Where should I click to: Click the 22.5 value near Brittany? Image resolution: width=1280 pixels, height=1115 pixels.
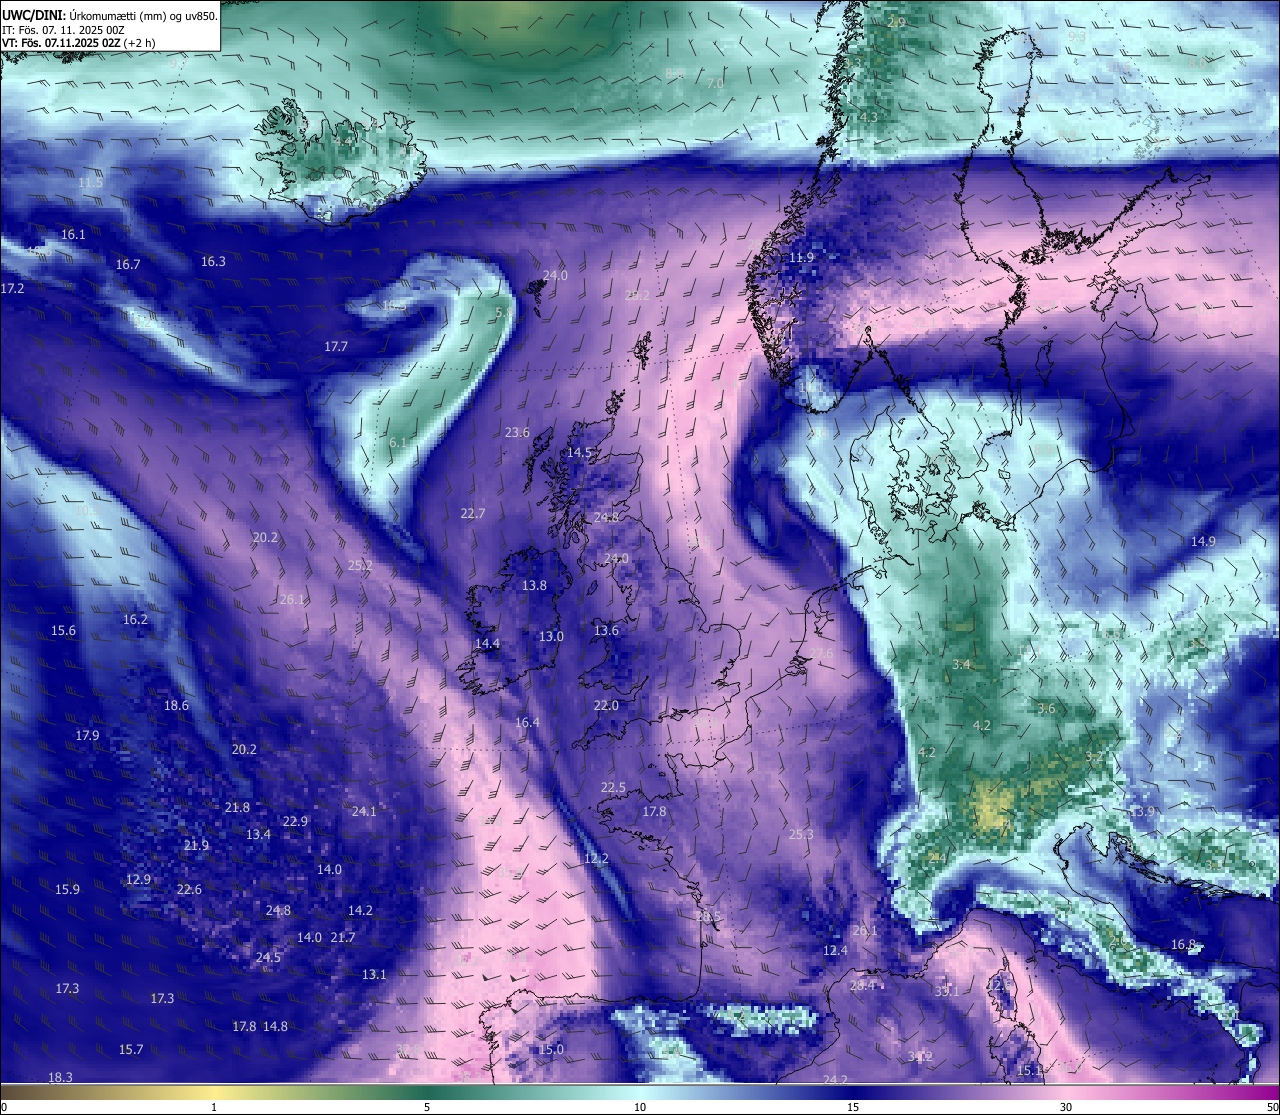tap(613, 788)
